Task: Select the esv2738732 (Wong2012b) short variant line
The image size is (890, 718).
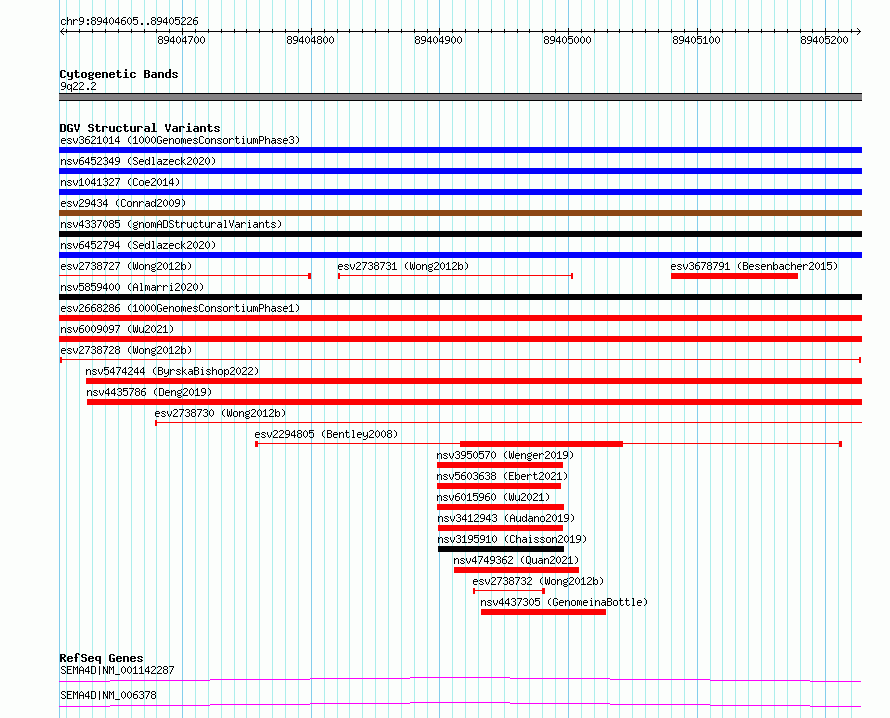Action: 509,591
